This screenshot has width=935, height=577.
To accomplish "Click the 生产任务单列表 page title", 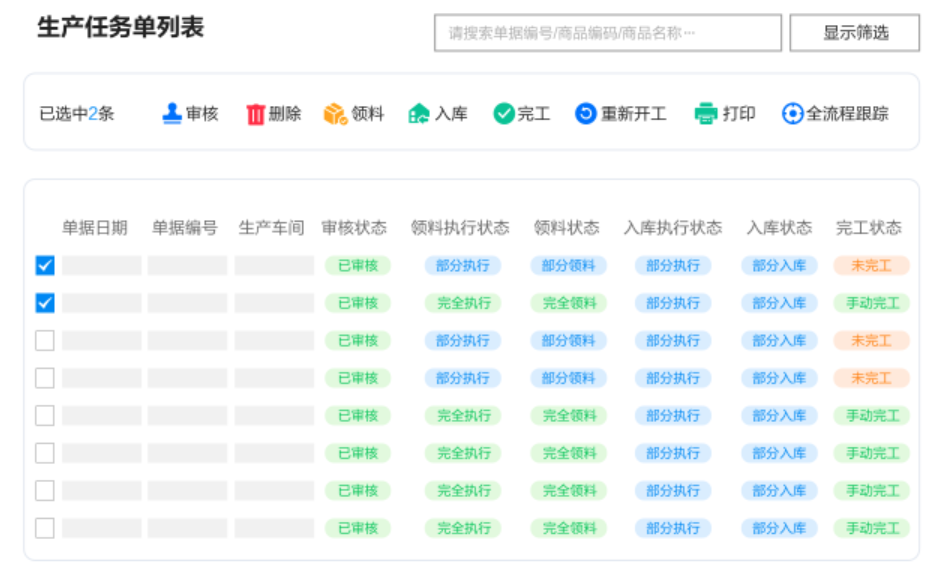I will (120, 27).
